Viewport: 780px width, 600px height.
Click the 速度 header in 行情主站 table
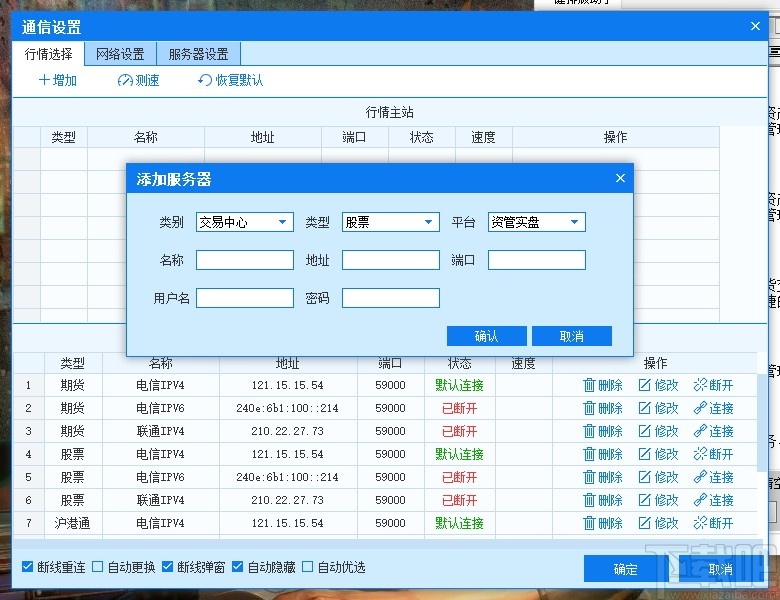(x=484, y=137)
